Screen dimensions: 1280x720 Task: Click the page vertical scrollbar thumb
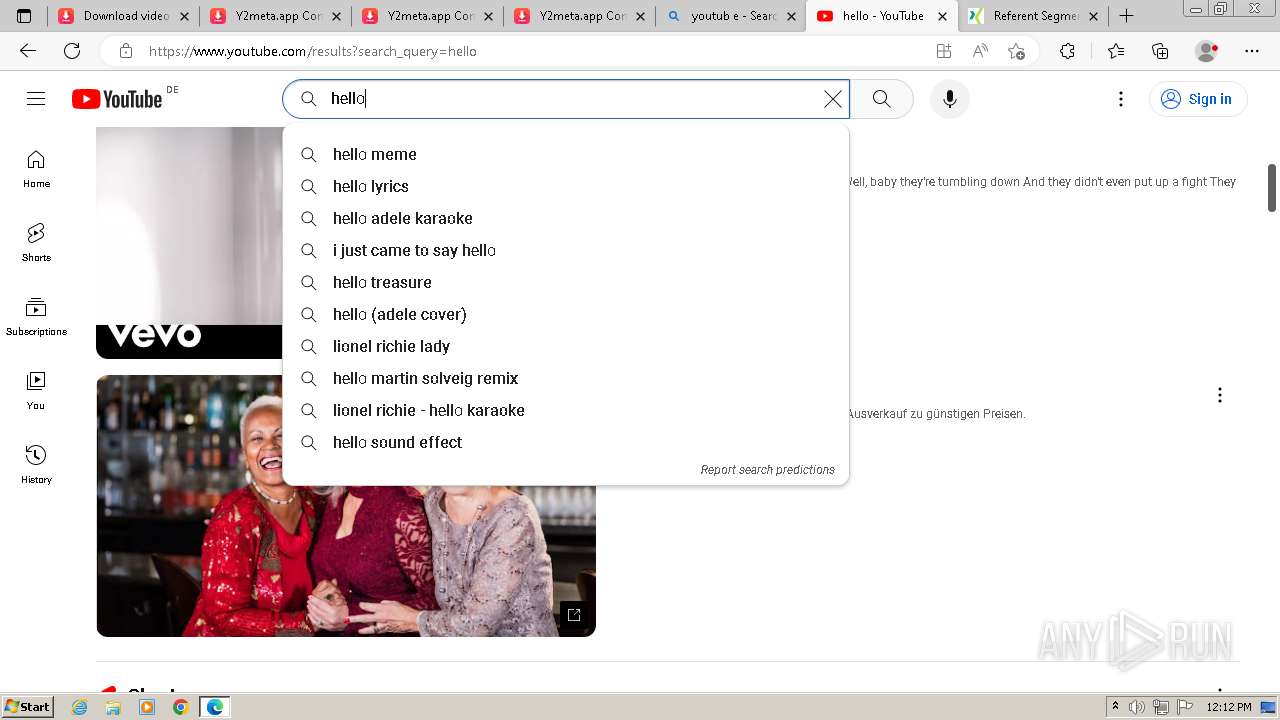(1272, 188)
